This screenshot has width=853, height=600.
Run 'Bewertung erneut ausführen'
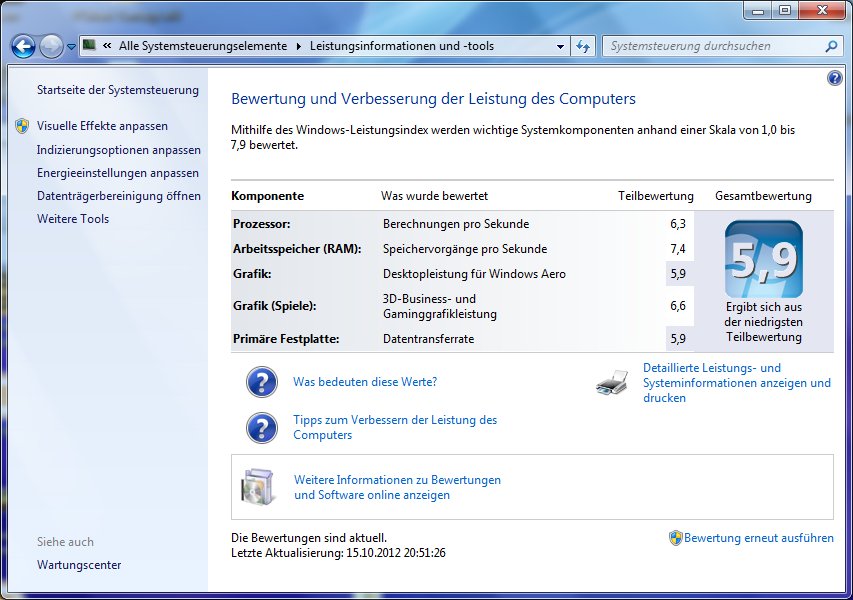click(758, 538)
